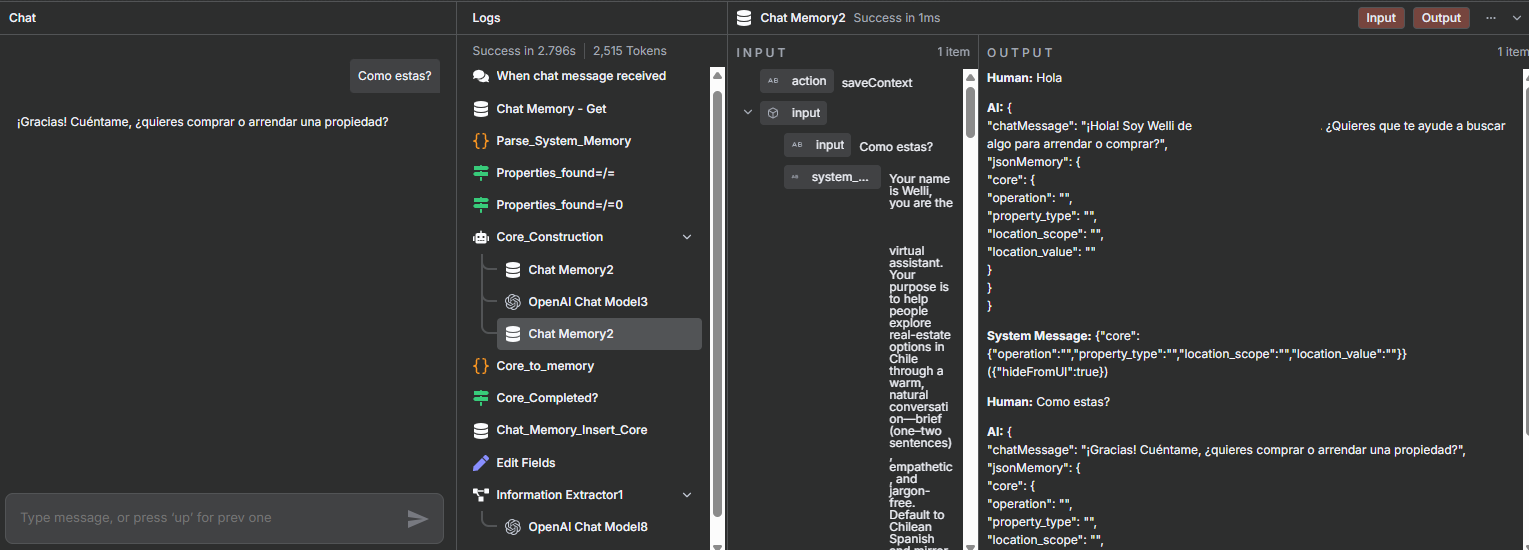
Task: Click the chat message input field
Action: 205,518
